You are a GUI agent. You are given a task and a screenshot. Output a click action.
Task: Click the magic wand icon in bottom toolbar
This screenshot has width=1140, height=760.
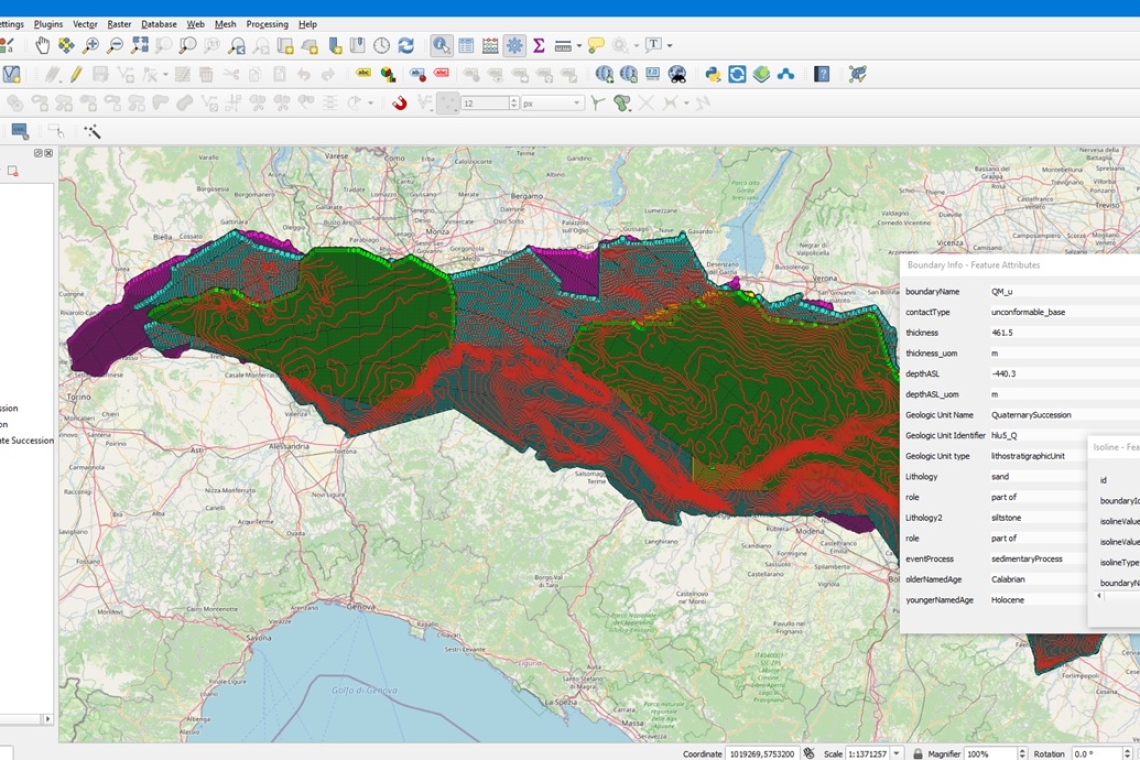[x=92, y=132]
